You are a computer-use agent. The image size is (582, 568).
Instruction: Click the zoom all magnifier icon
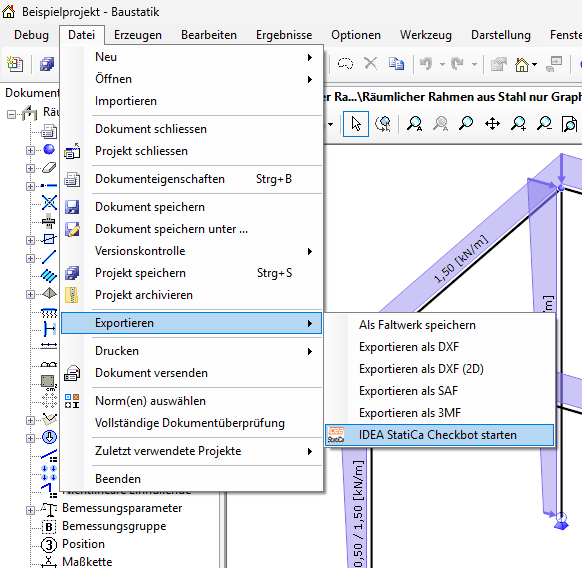click(414, 124)
